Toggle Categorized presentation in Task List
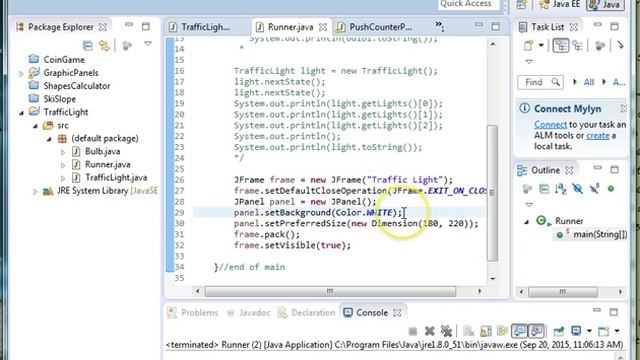This screenshot has width=640, height=360. tap(560, 45)
